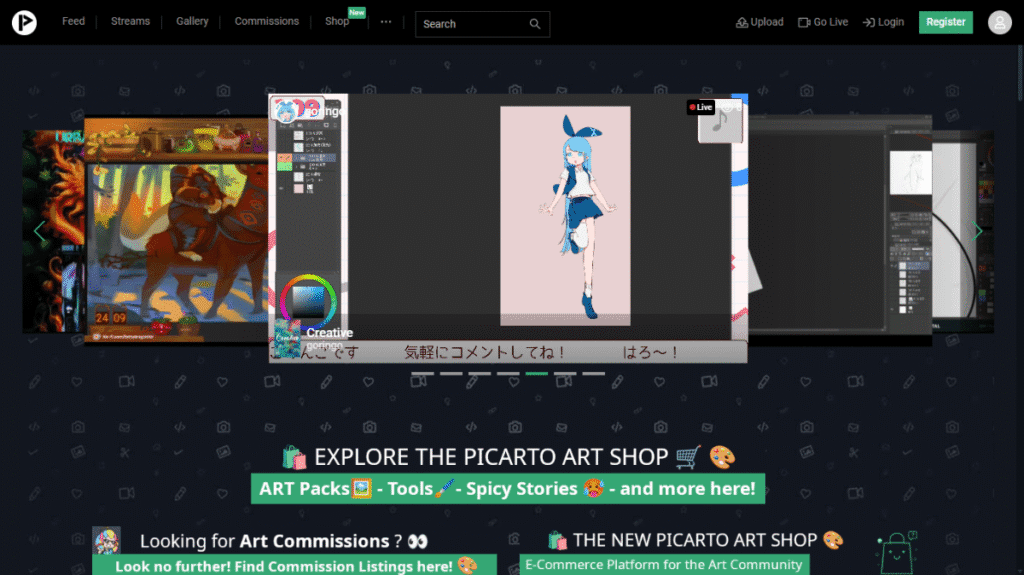The height and width of the screenshot is (575, 1024).
Task: Click Looking for Art Commissions heading
Action: [x=283, y=541]
